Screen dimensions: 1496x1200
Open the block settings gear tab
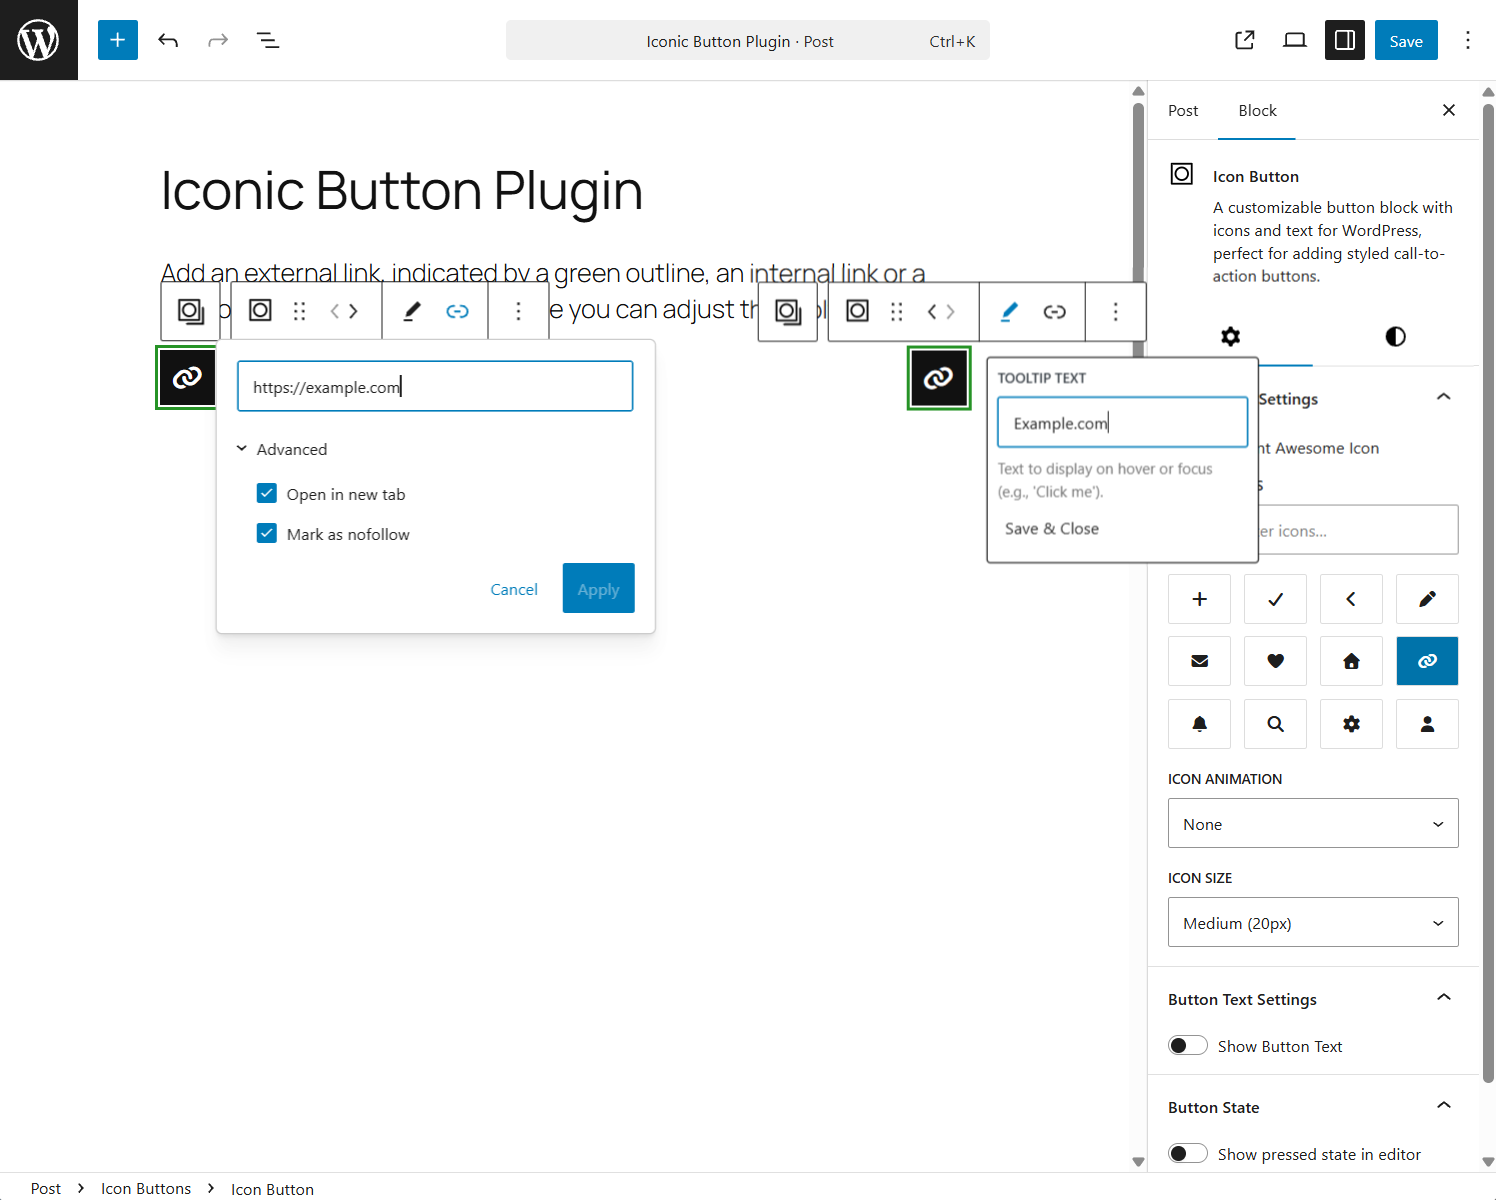coord(1231,336)
